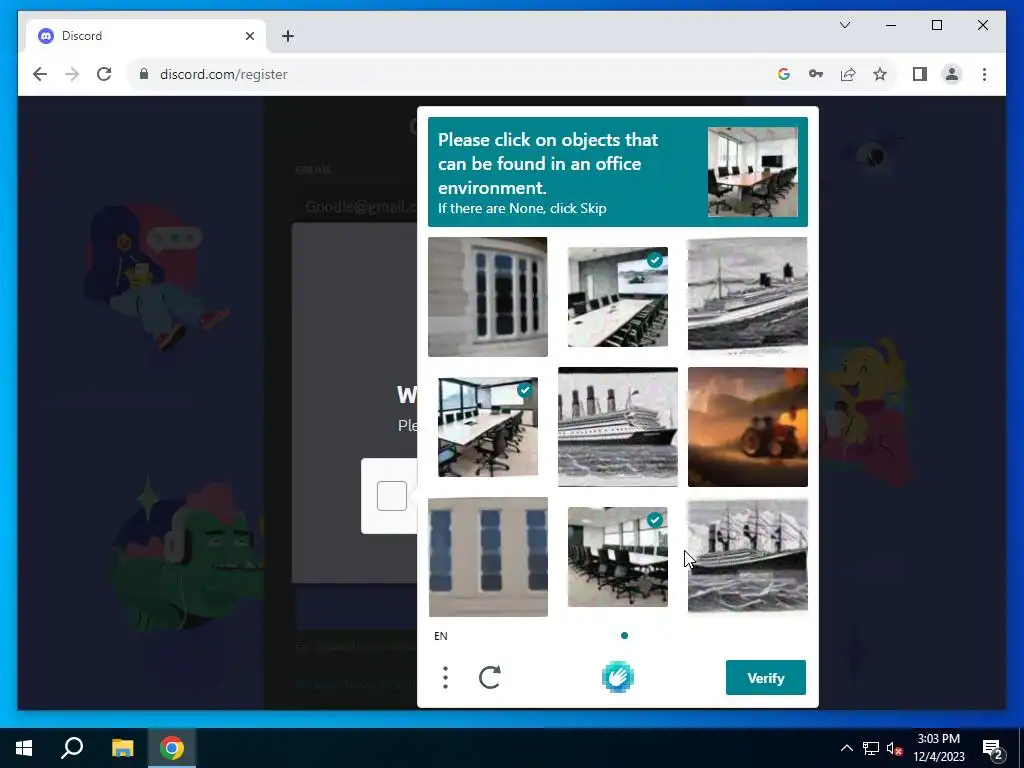1024x768 pixels.
Task: Click the forward navigation arrow
Action: [x=72, y=74]
